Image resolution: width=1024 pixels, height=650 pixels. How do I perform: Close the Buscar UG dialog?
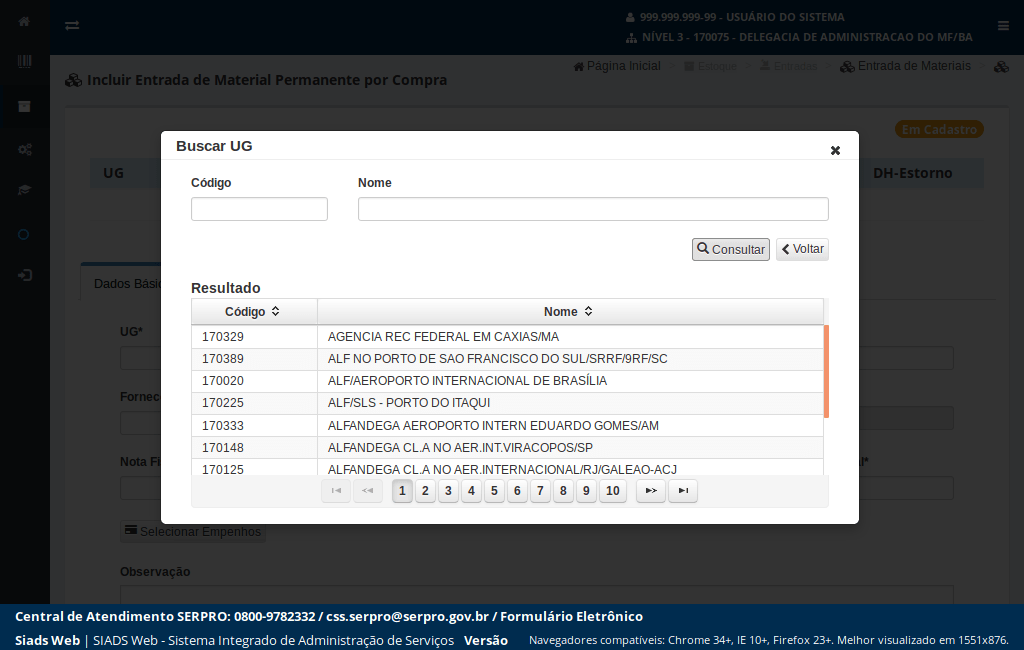835,151
